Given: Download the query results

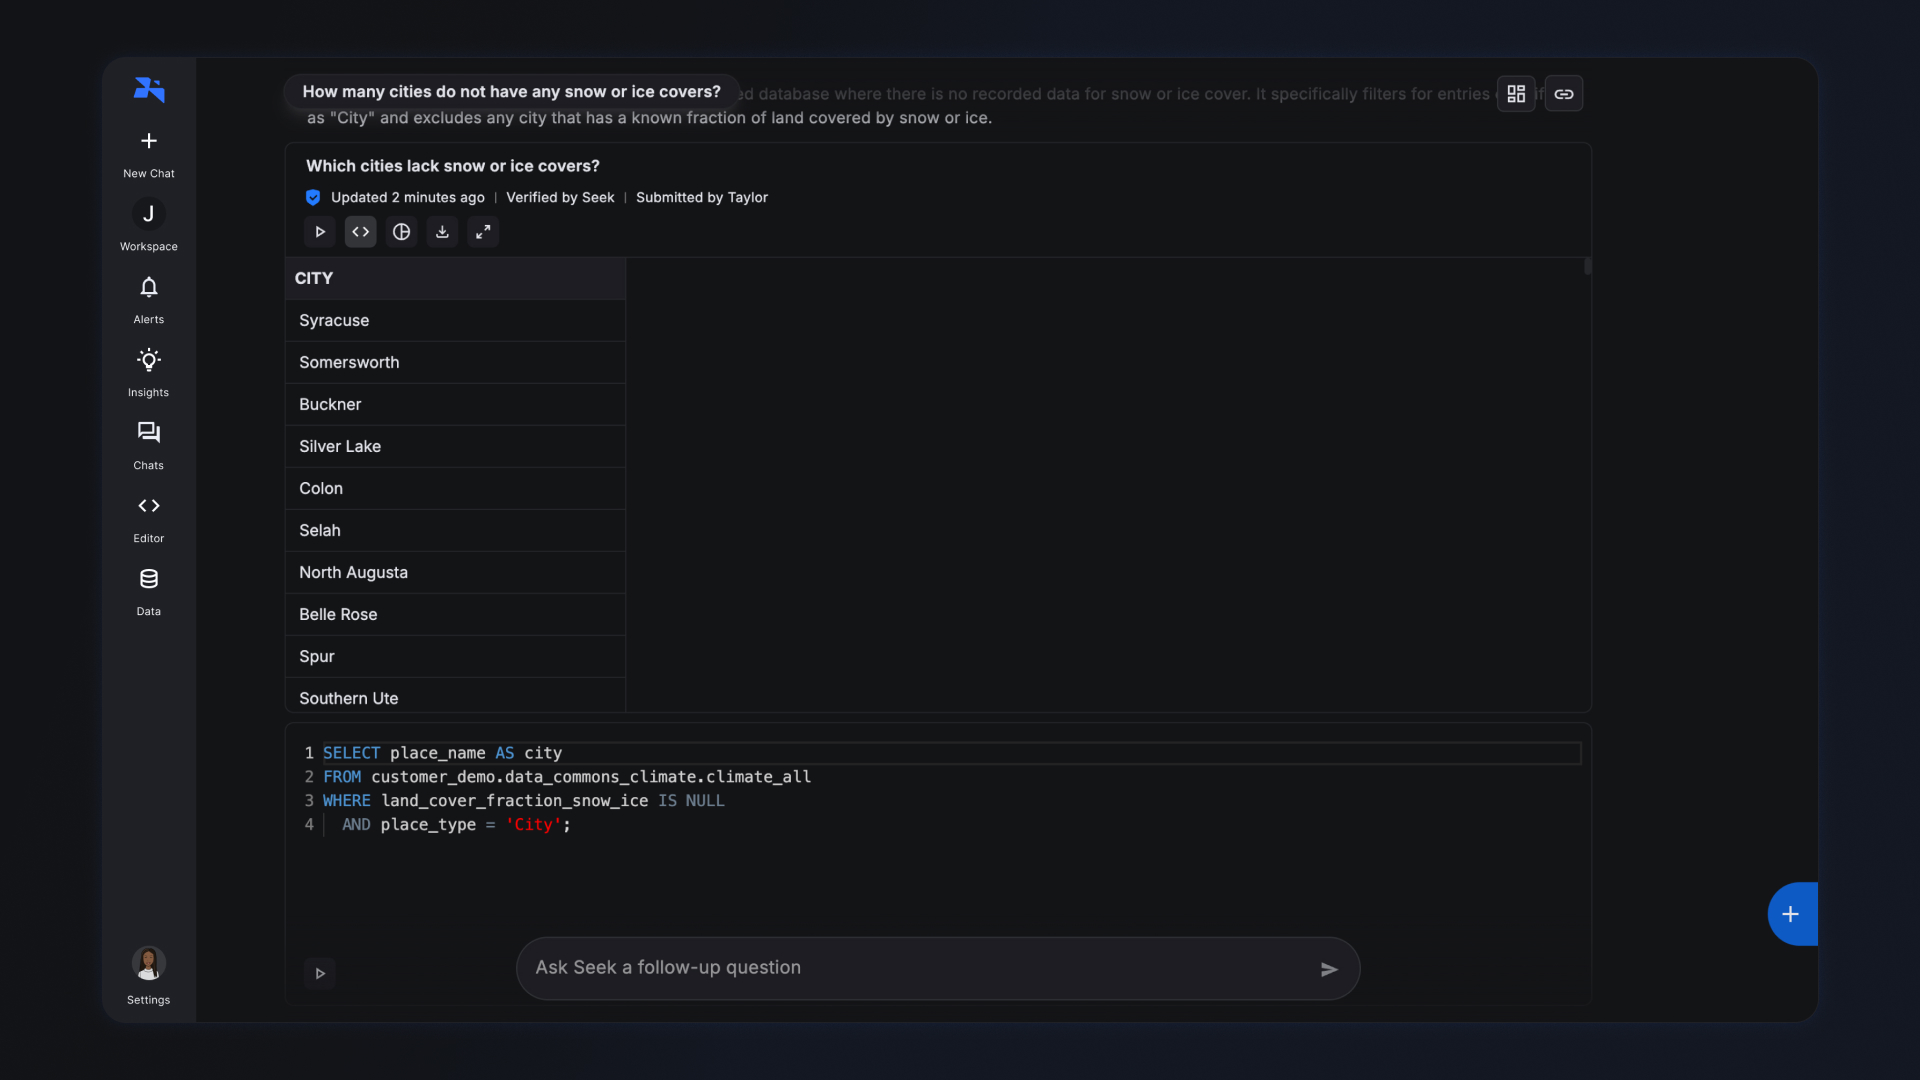Looking at the screenshot, I should (442, 232).
